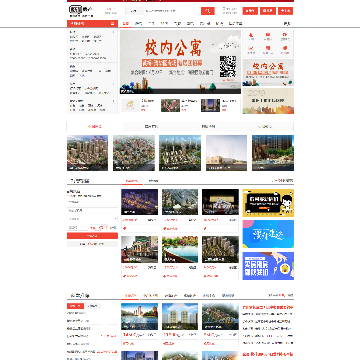Select first tab above five-project thumbnail row

pyautogui.click(x=95, y=126)
